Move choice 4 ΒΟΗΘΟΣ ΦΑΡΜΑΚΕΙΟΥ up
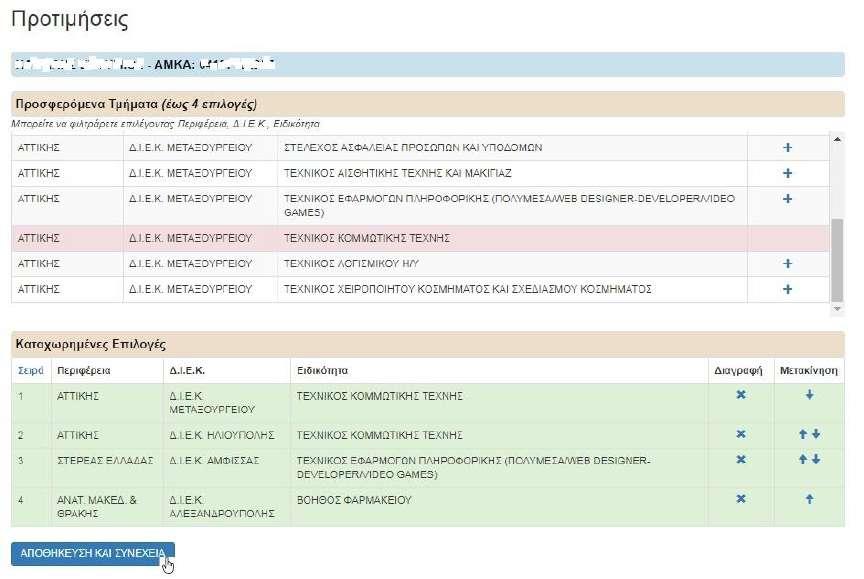This screenshot has height=579, width=864. click(x=809, y=499)
